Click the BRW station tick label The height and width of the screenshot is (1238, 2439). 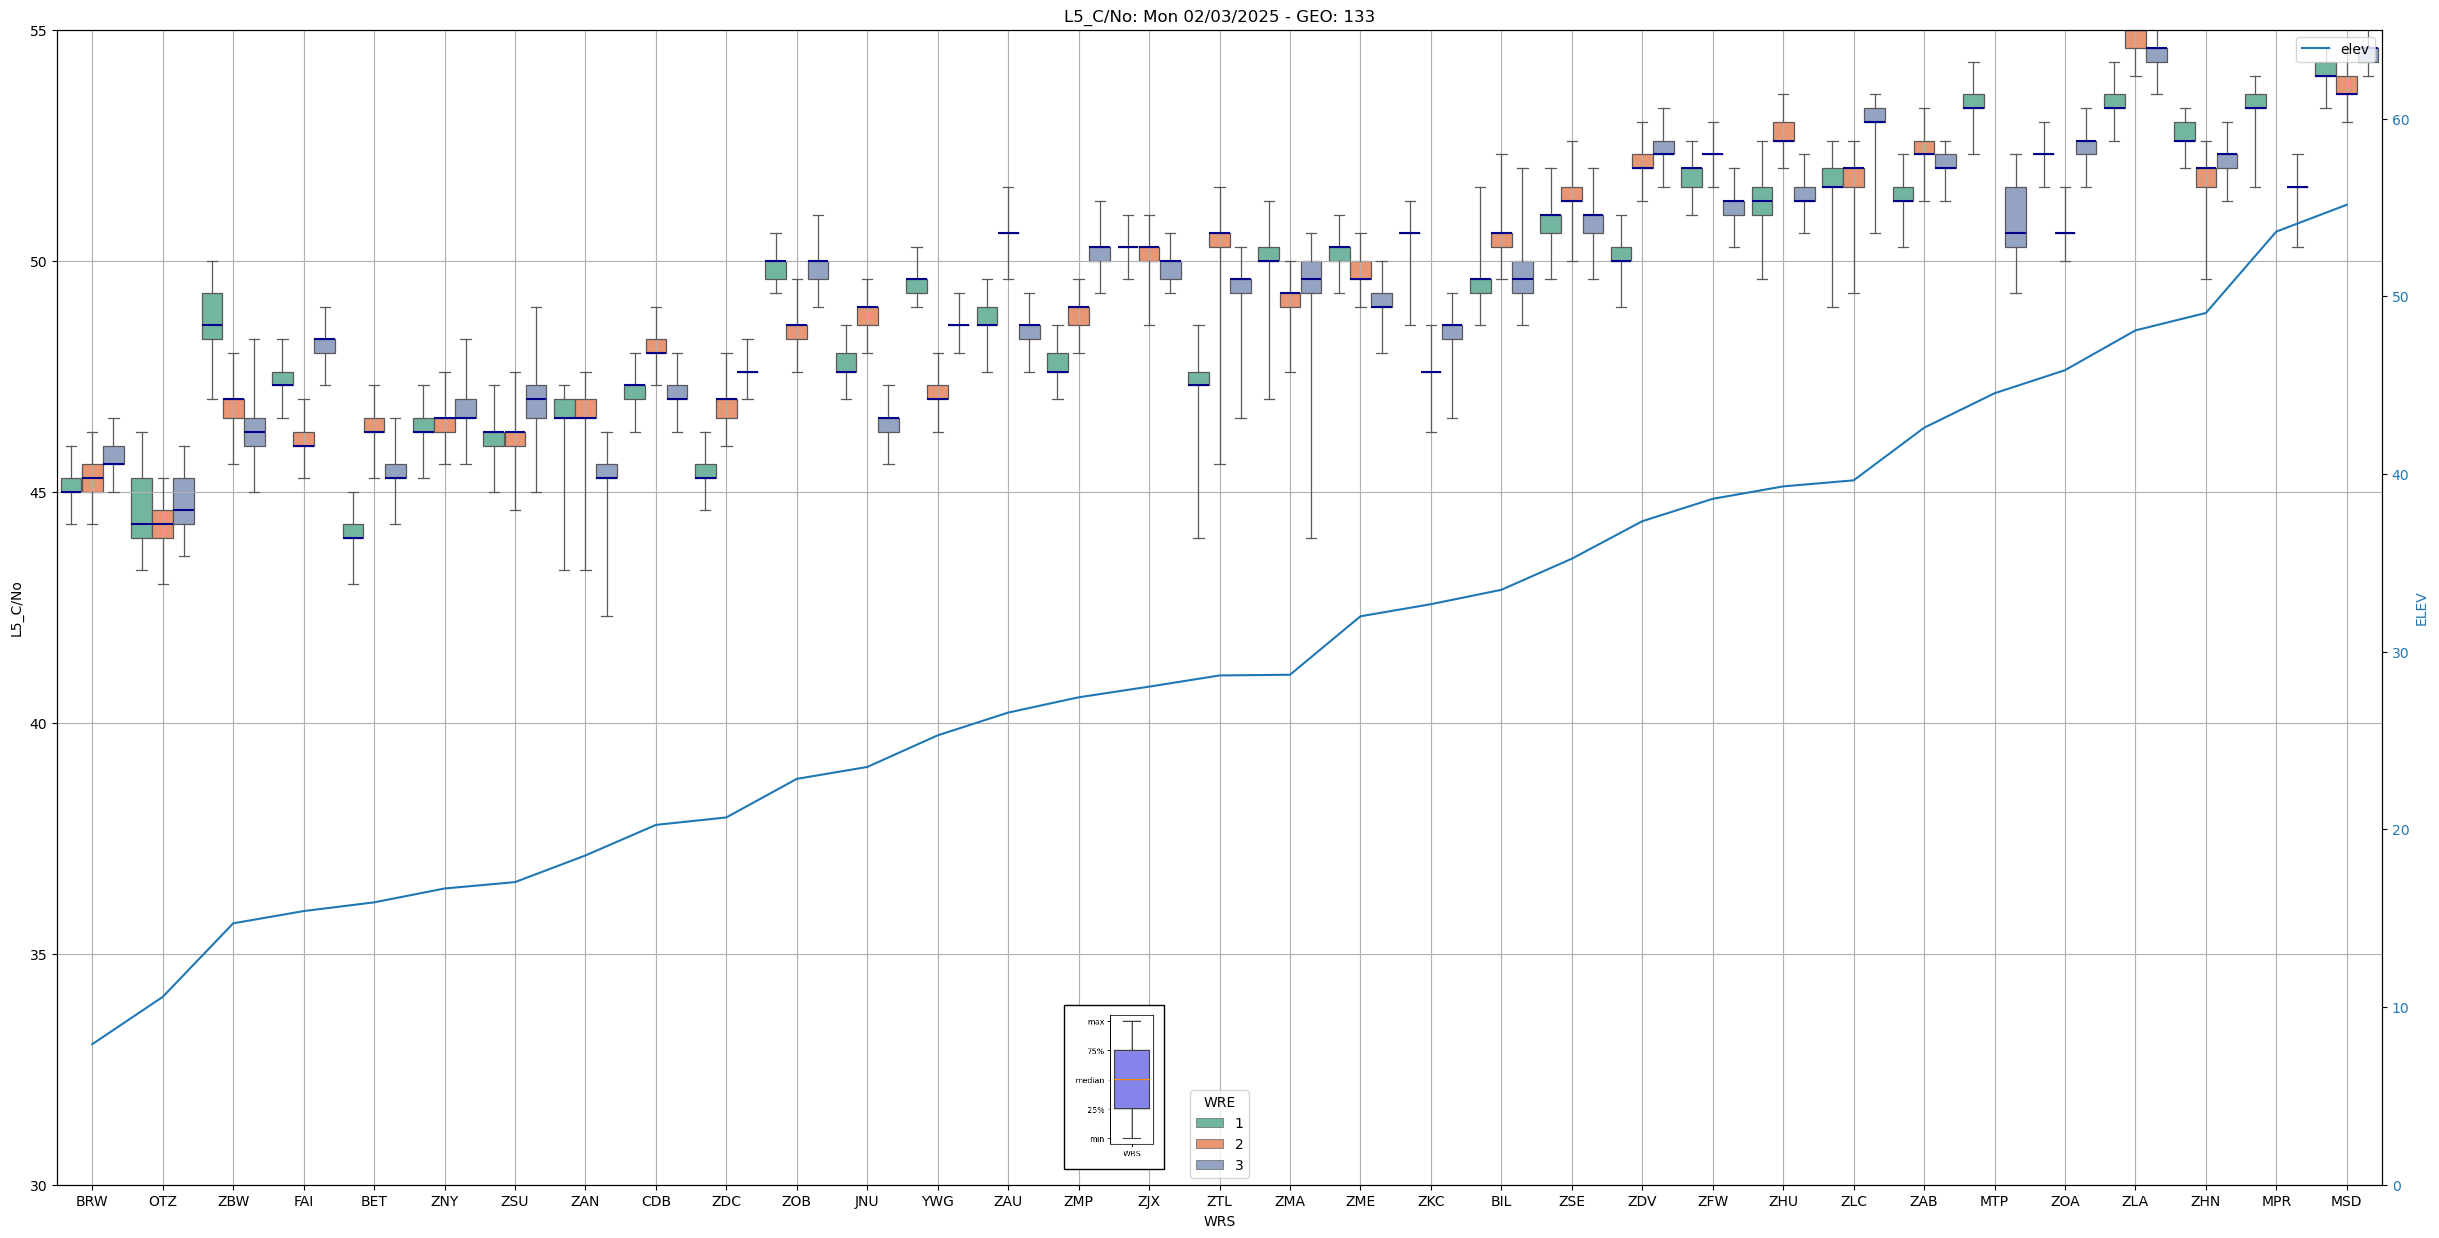(92, 1202)
